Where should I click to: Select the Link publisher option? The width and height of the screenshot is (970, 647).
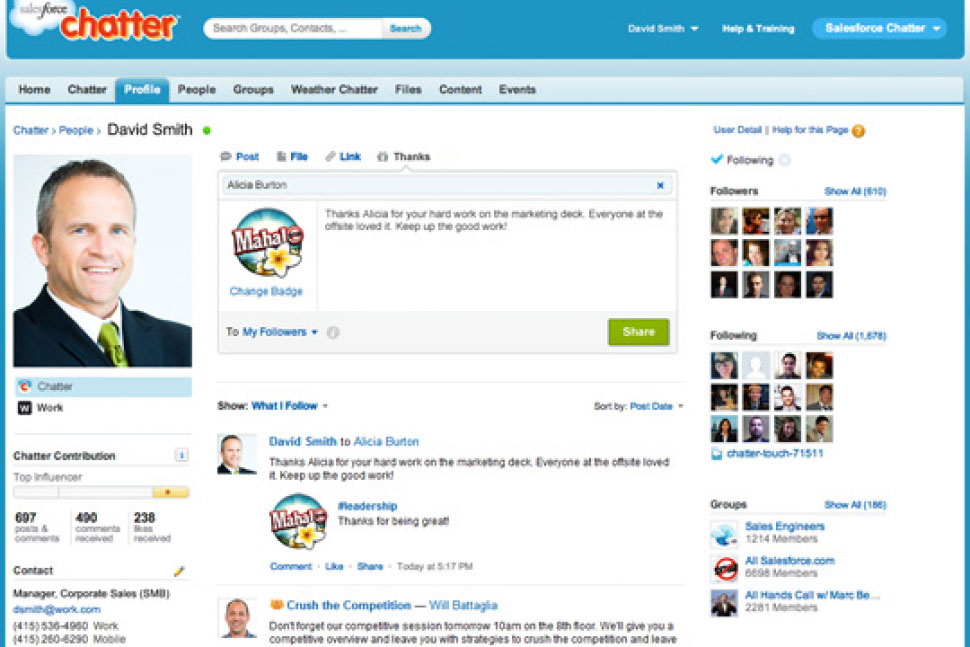click(343, 156)
